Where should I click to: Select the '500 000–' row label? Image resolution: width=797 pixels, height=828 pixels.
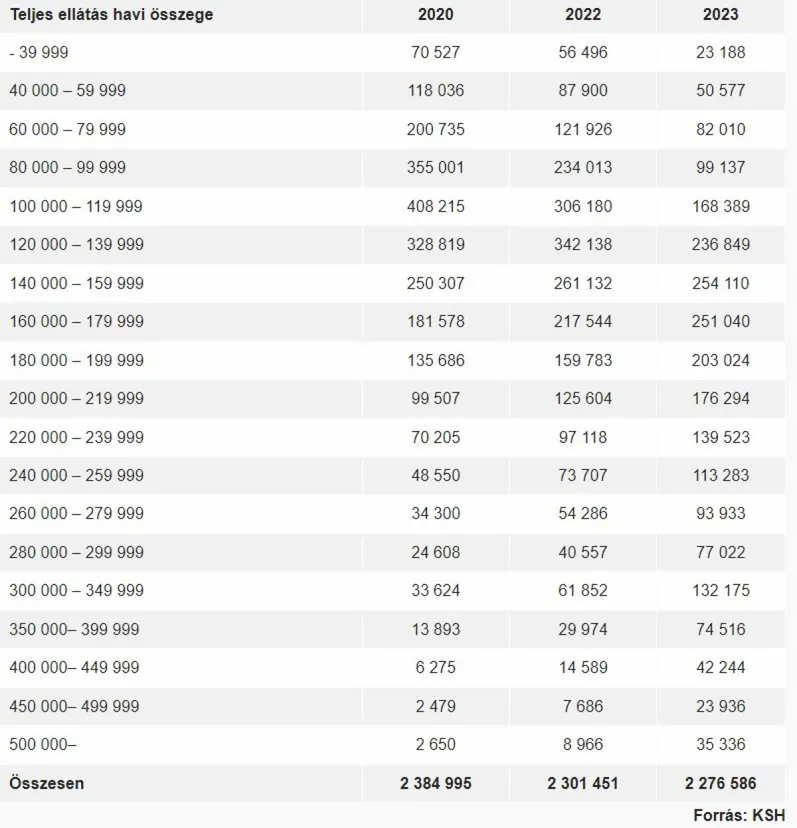point(43,745)
